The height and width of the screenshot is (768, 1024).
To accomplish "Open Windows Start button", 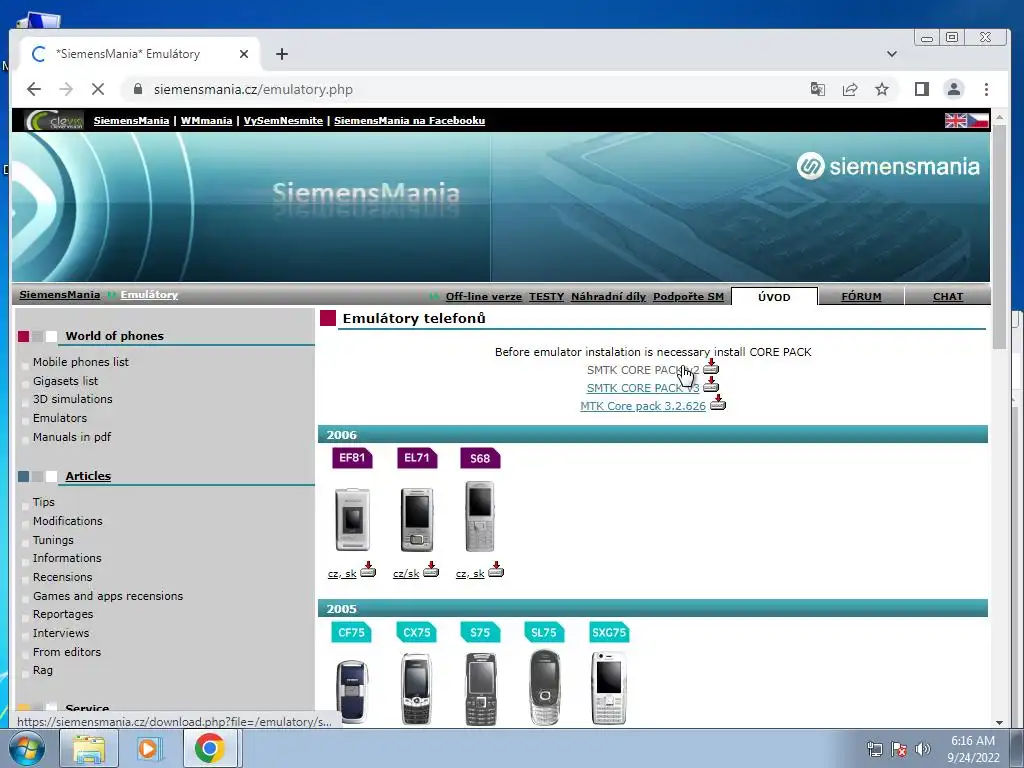I will (x=27, y=748).
